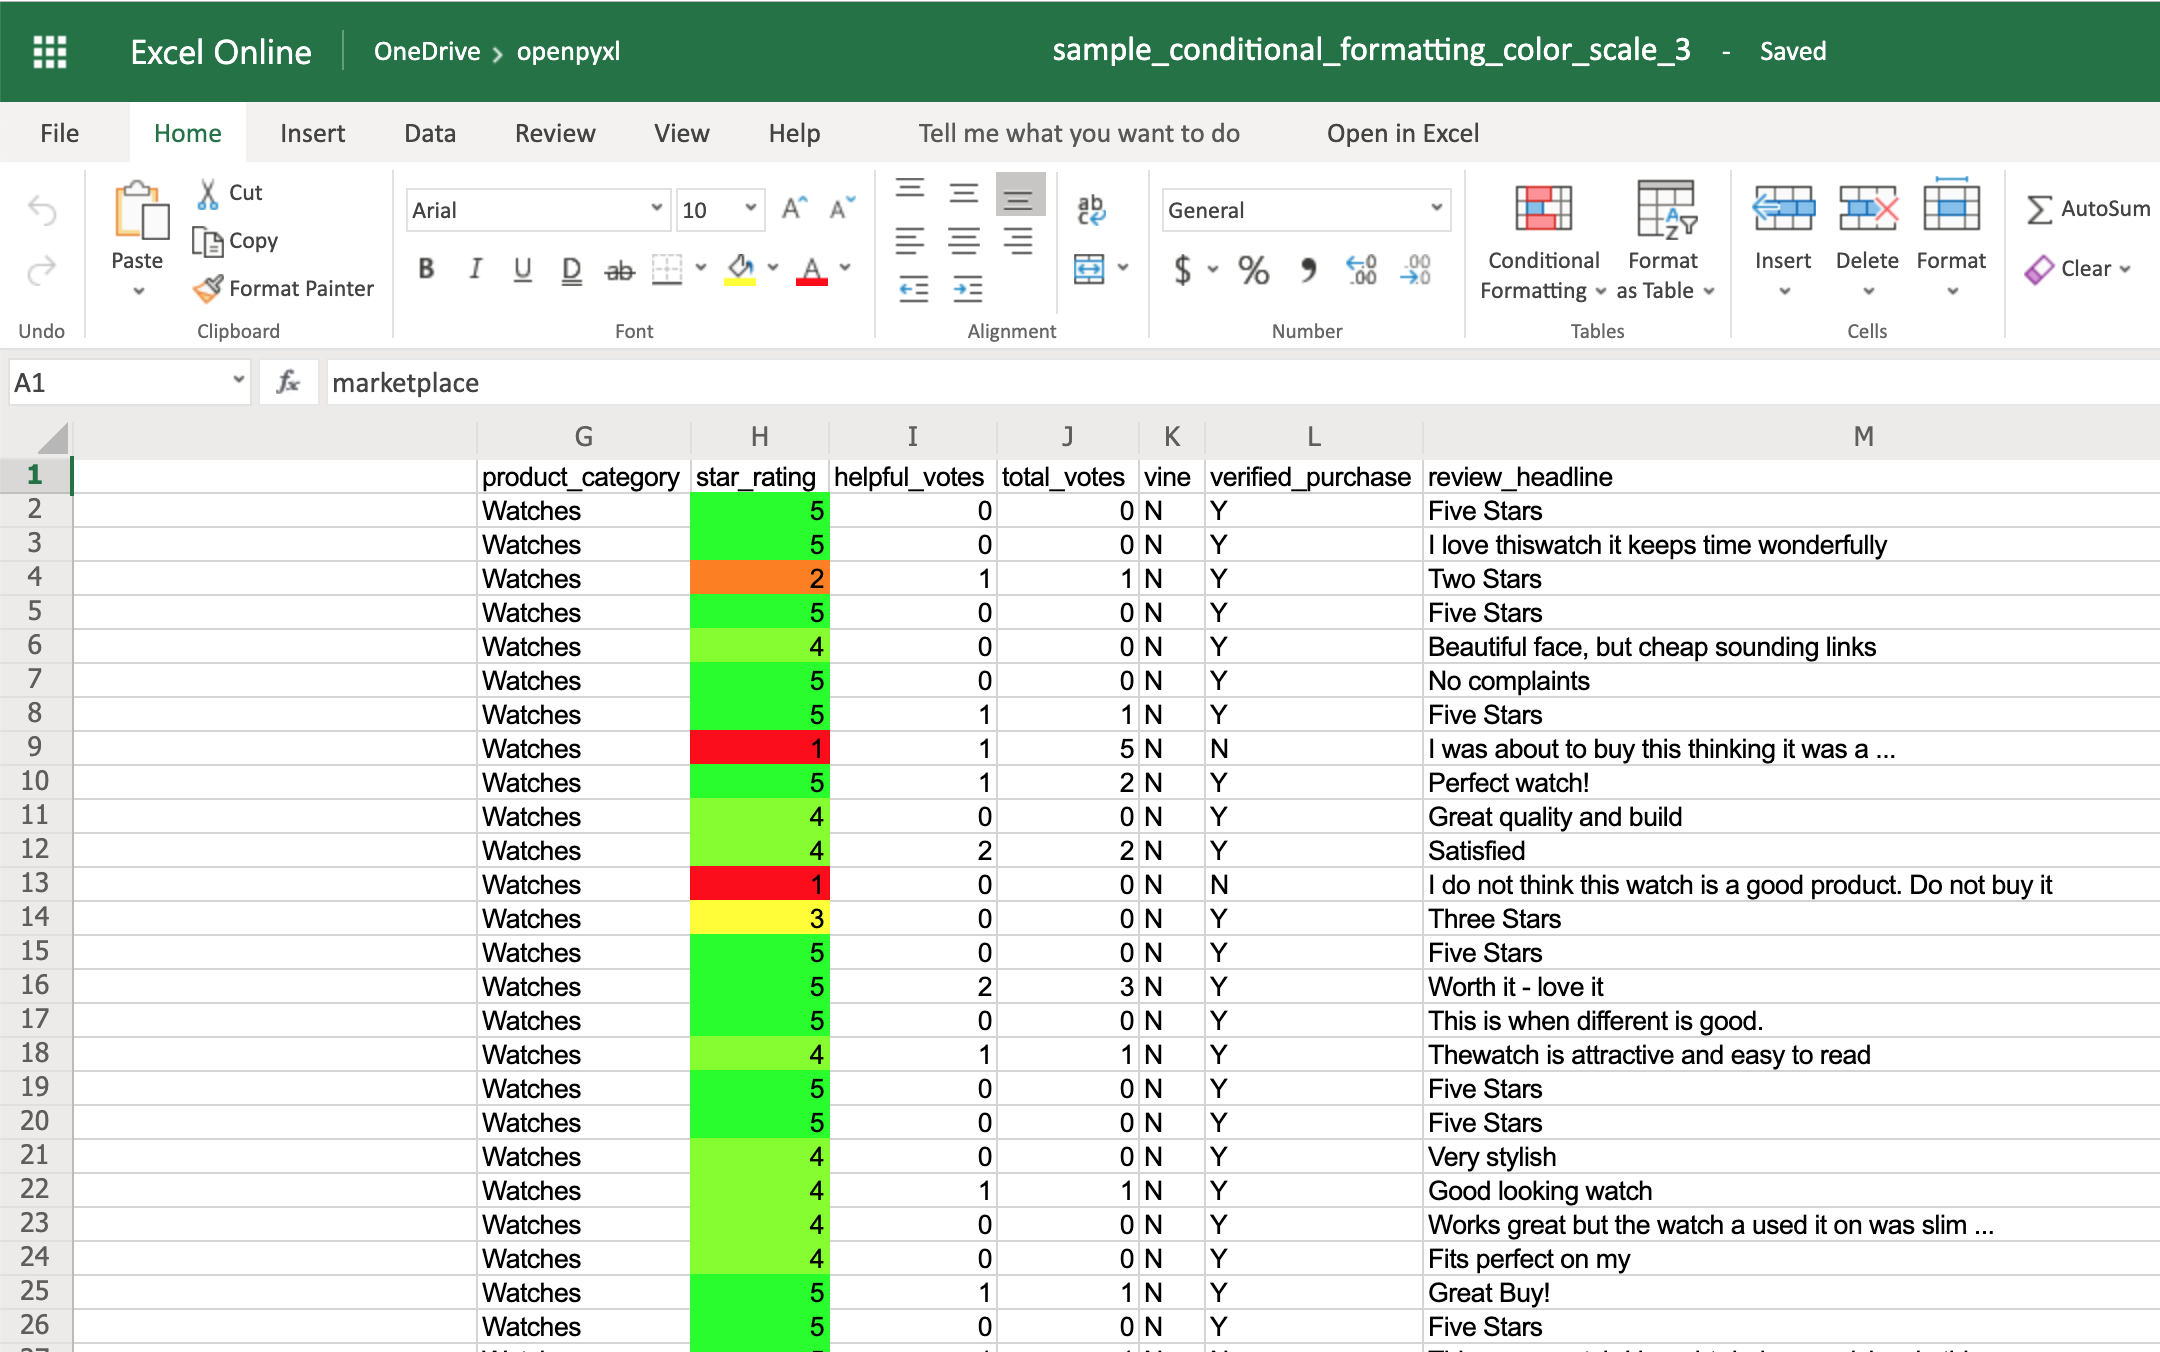Click Tell me what you want to do
Image resolution: width=2160 pixels, height=1352 pixels.
[x=1078, y=132]
